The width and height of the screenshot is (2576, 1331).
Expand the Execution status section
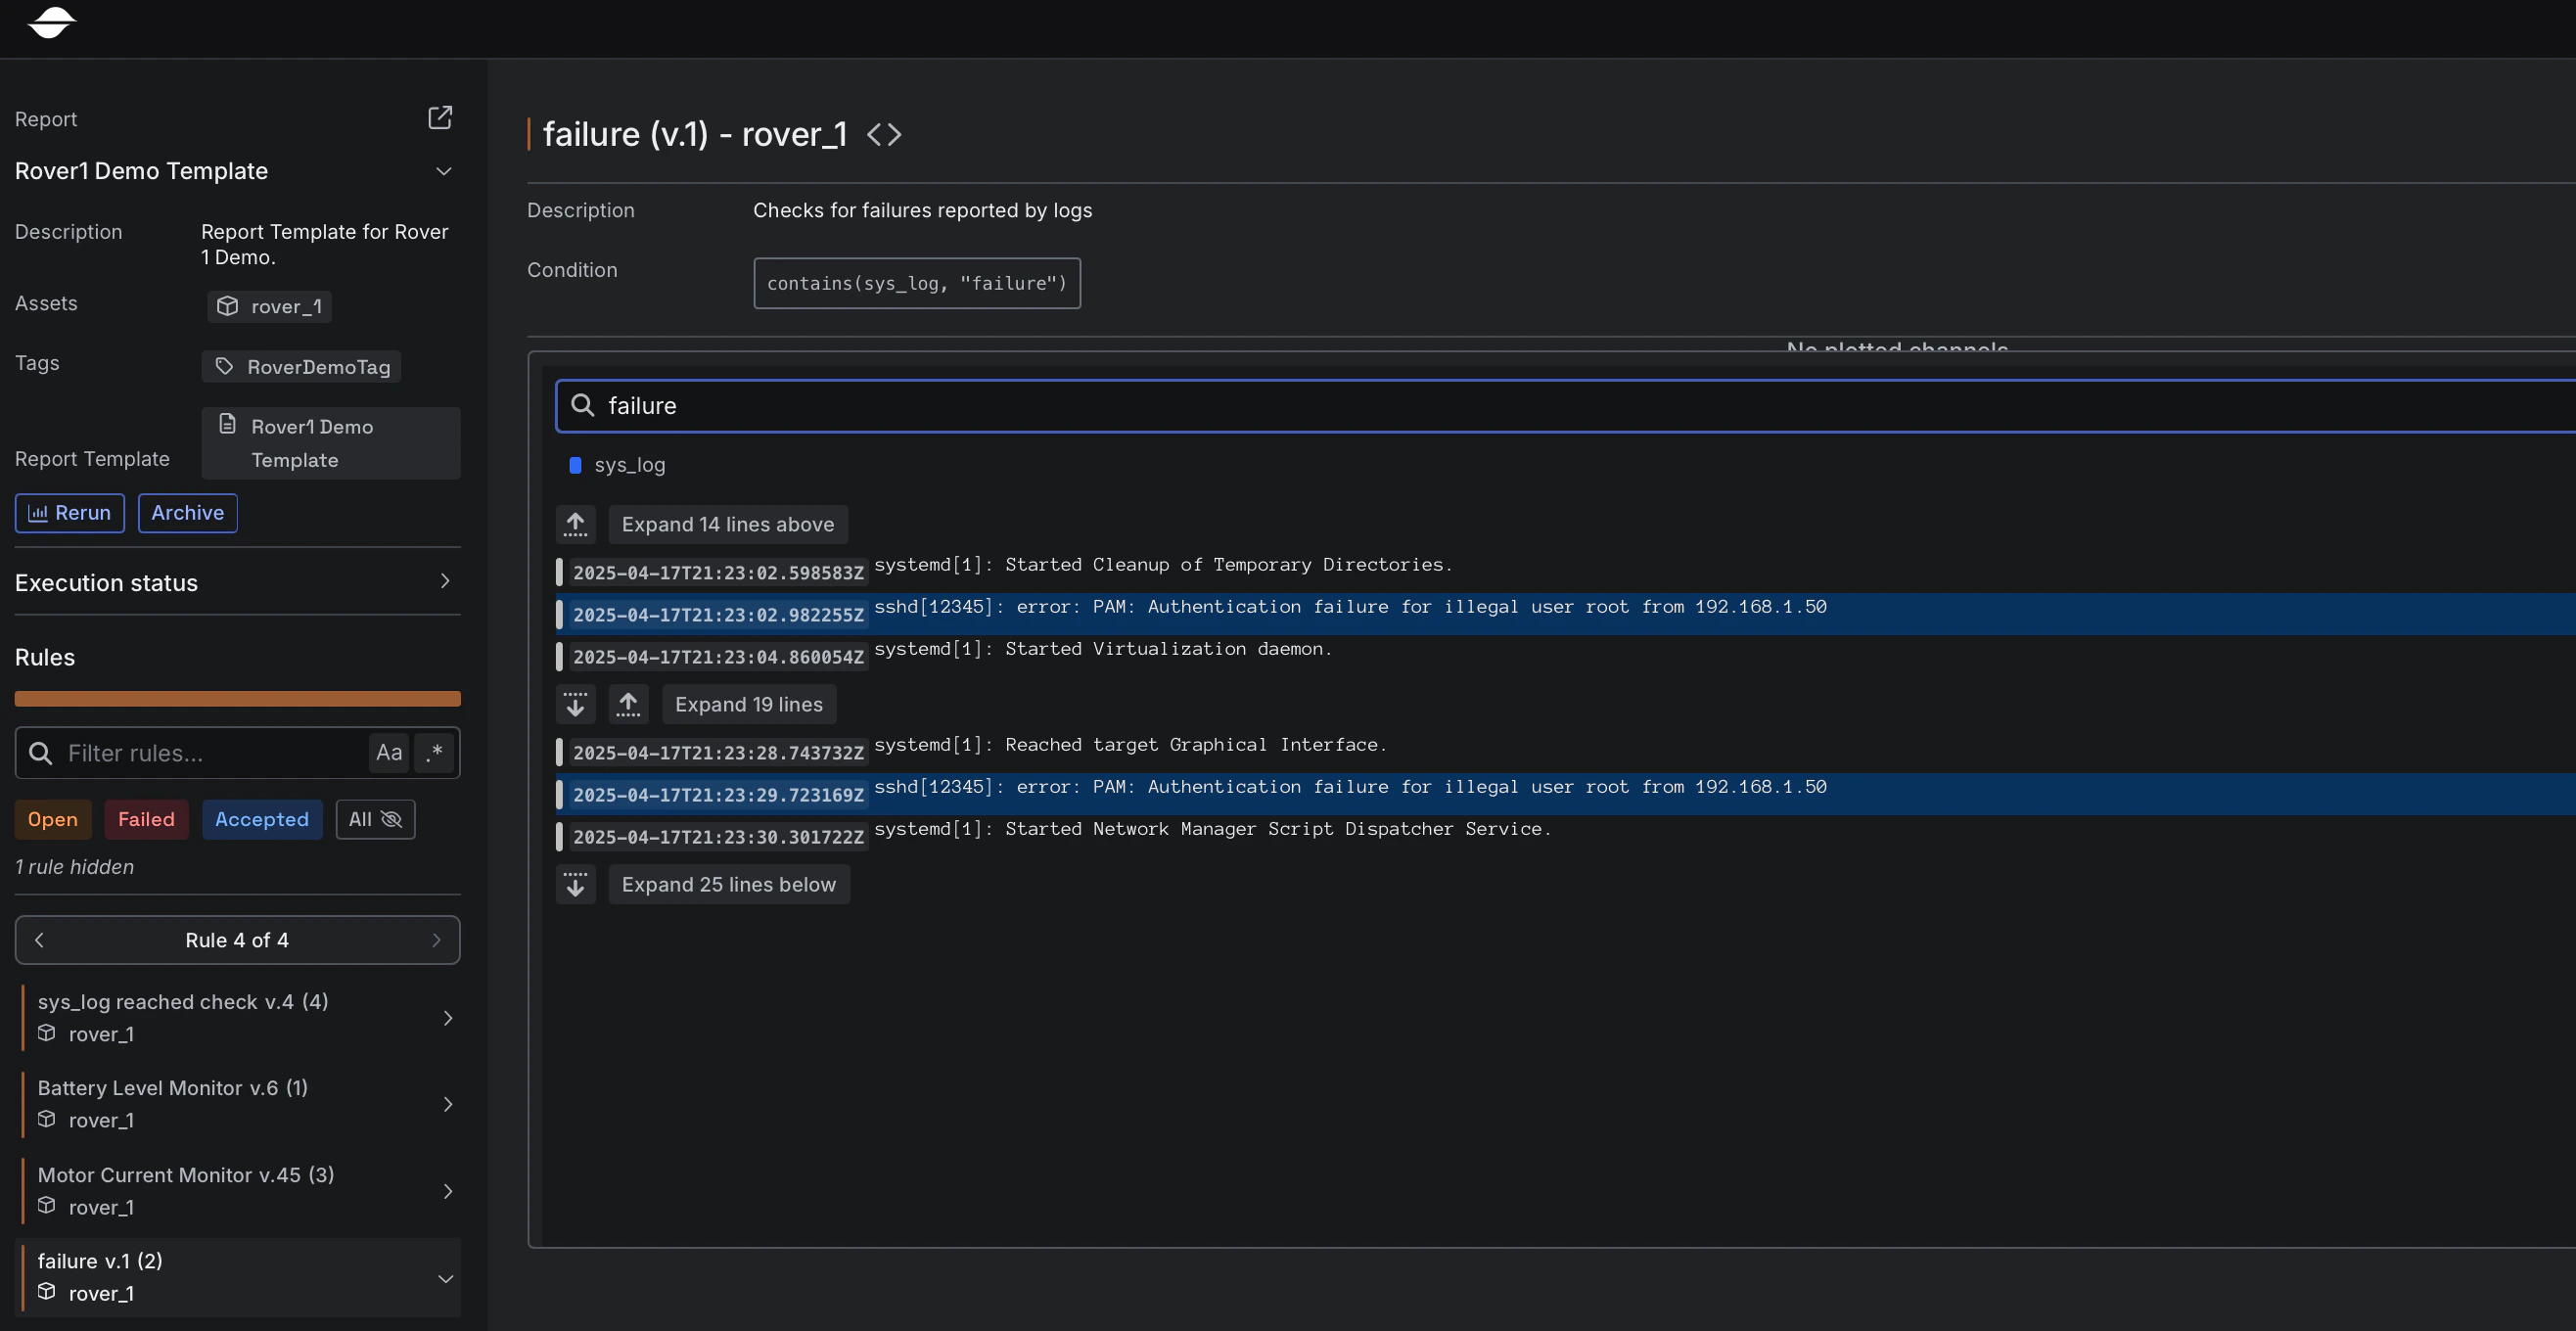pyautogui.click(x=444, y=582)
